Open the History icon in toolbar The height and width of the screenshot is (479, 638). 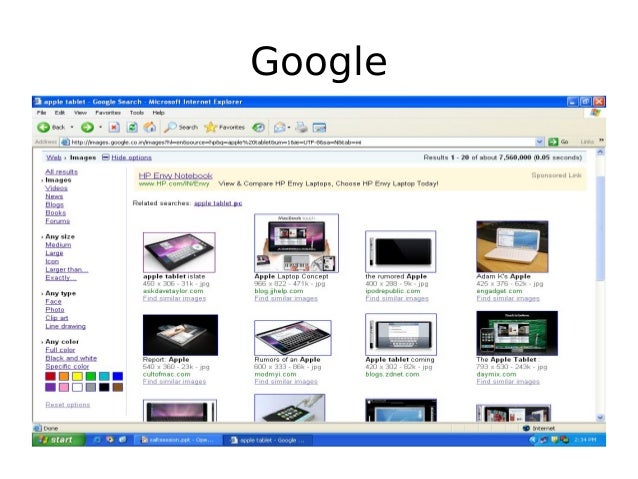click(258, 127)
